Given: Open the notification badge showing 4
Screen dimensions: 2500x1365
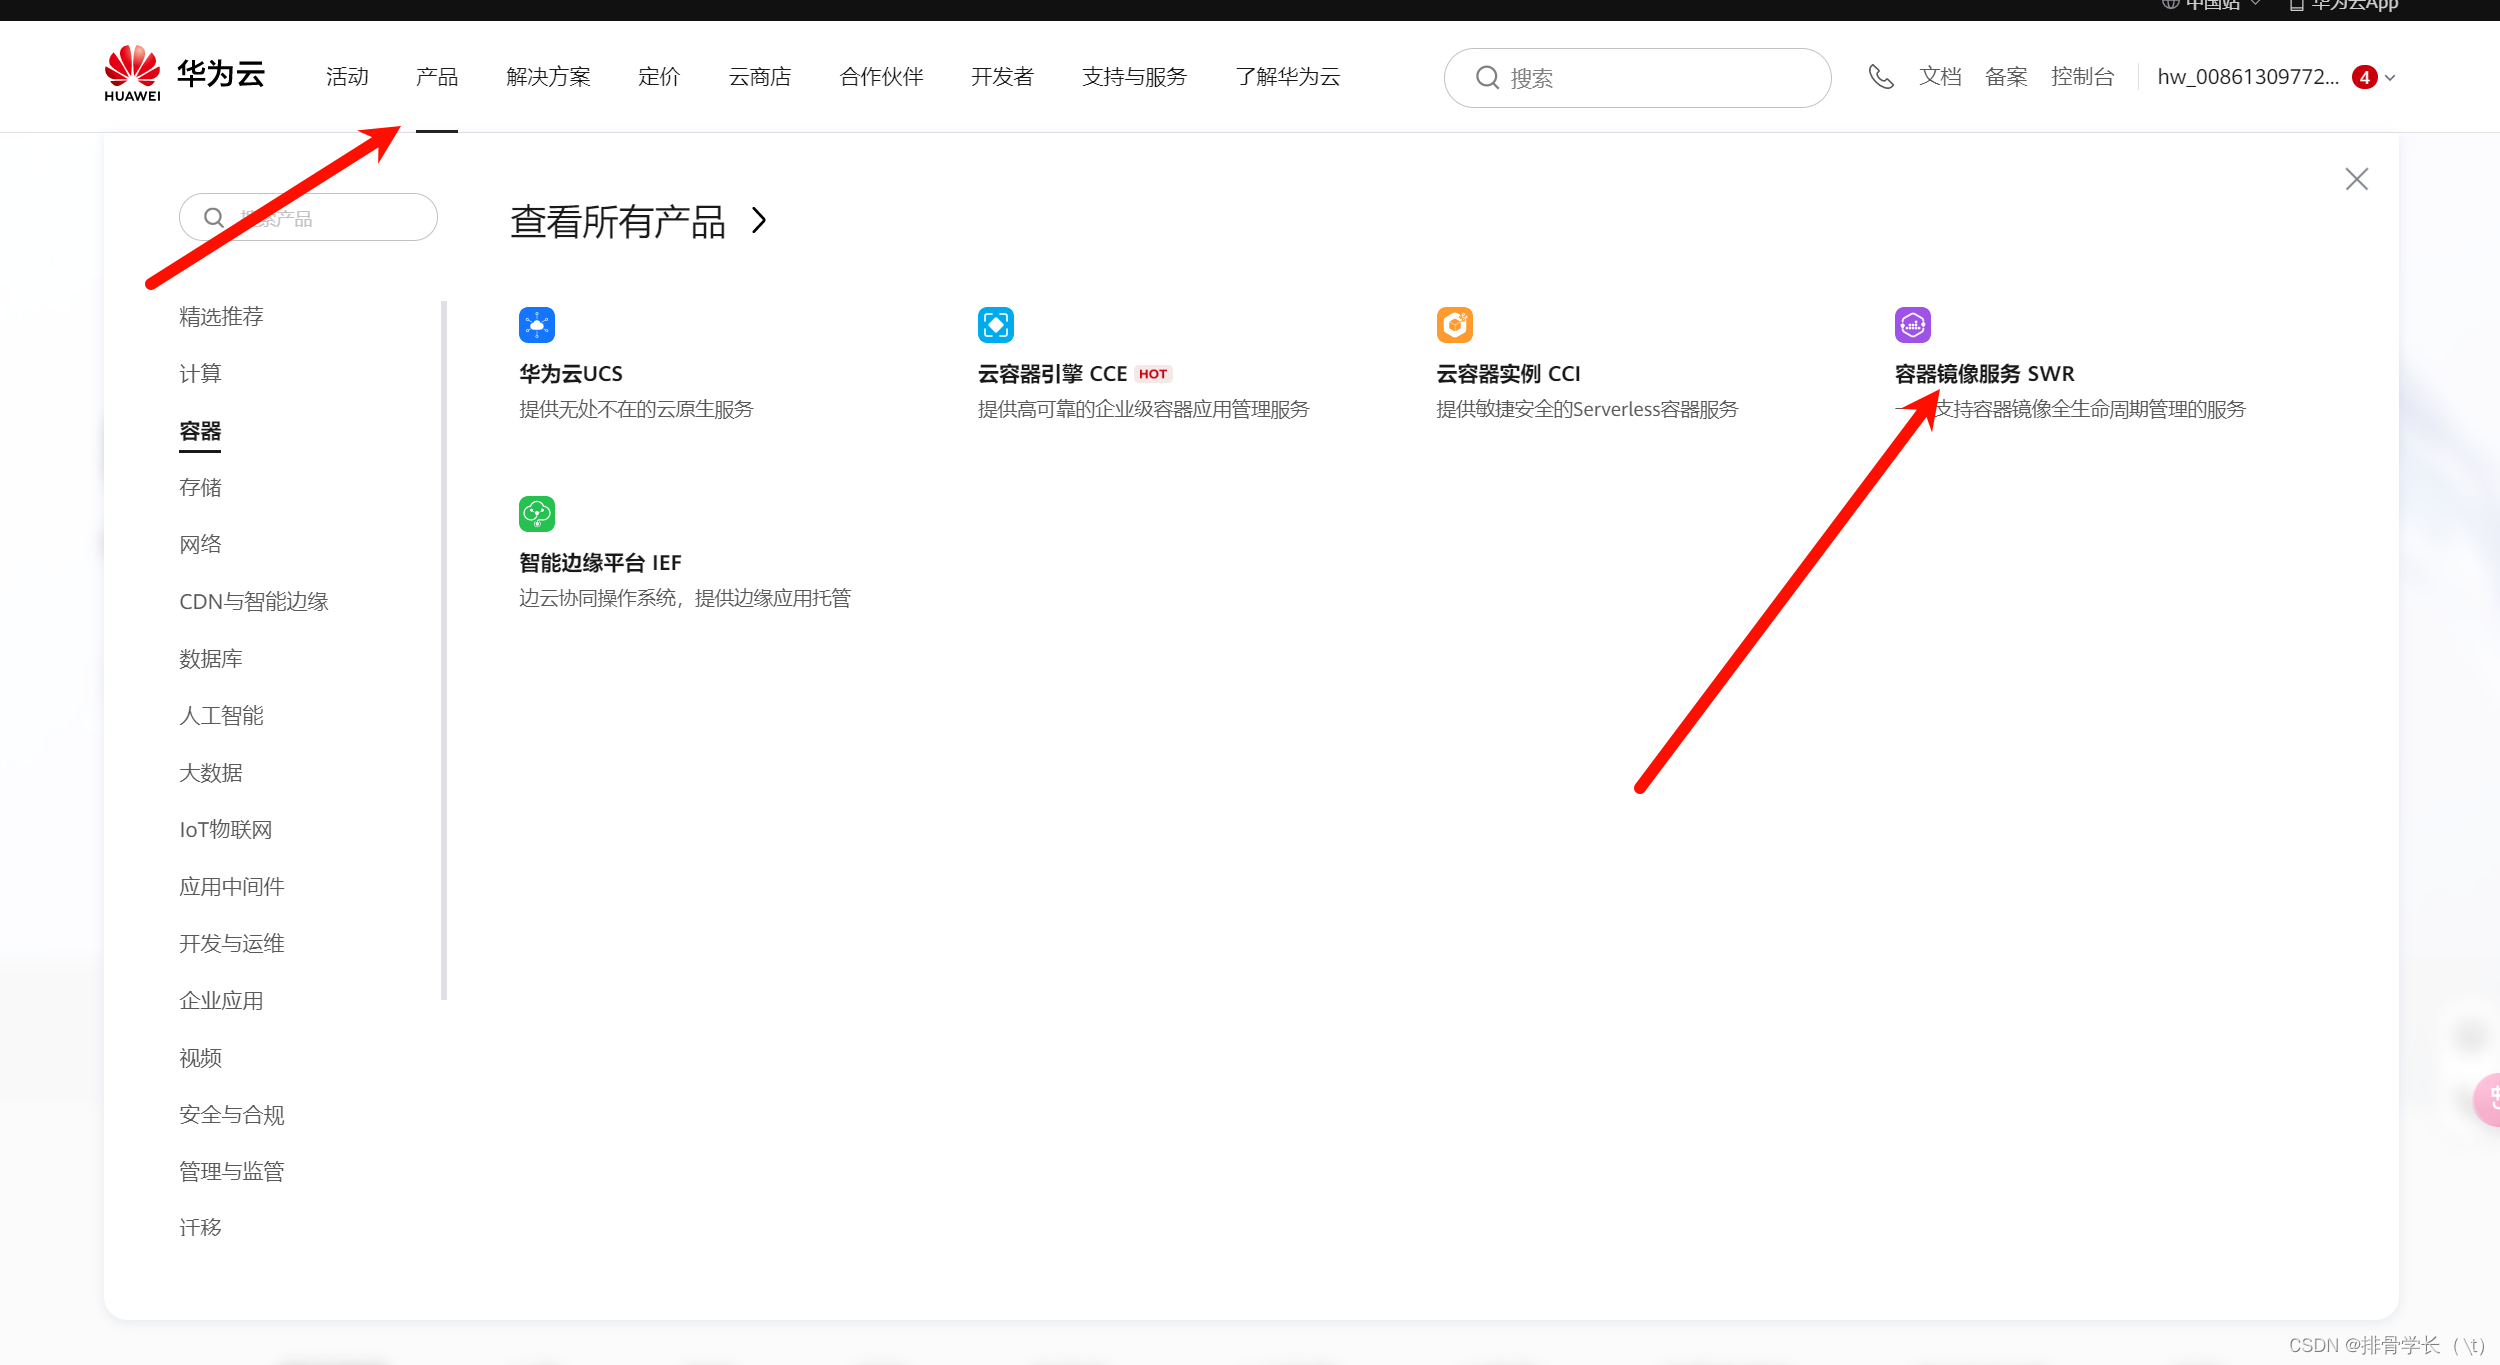Looking at the screenshot, I should click(2365, 77).
